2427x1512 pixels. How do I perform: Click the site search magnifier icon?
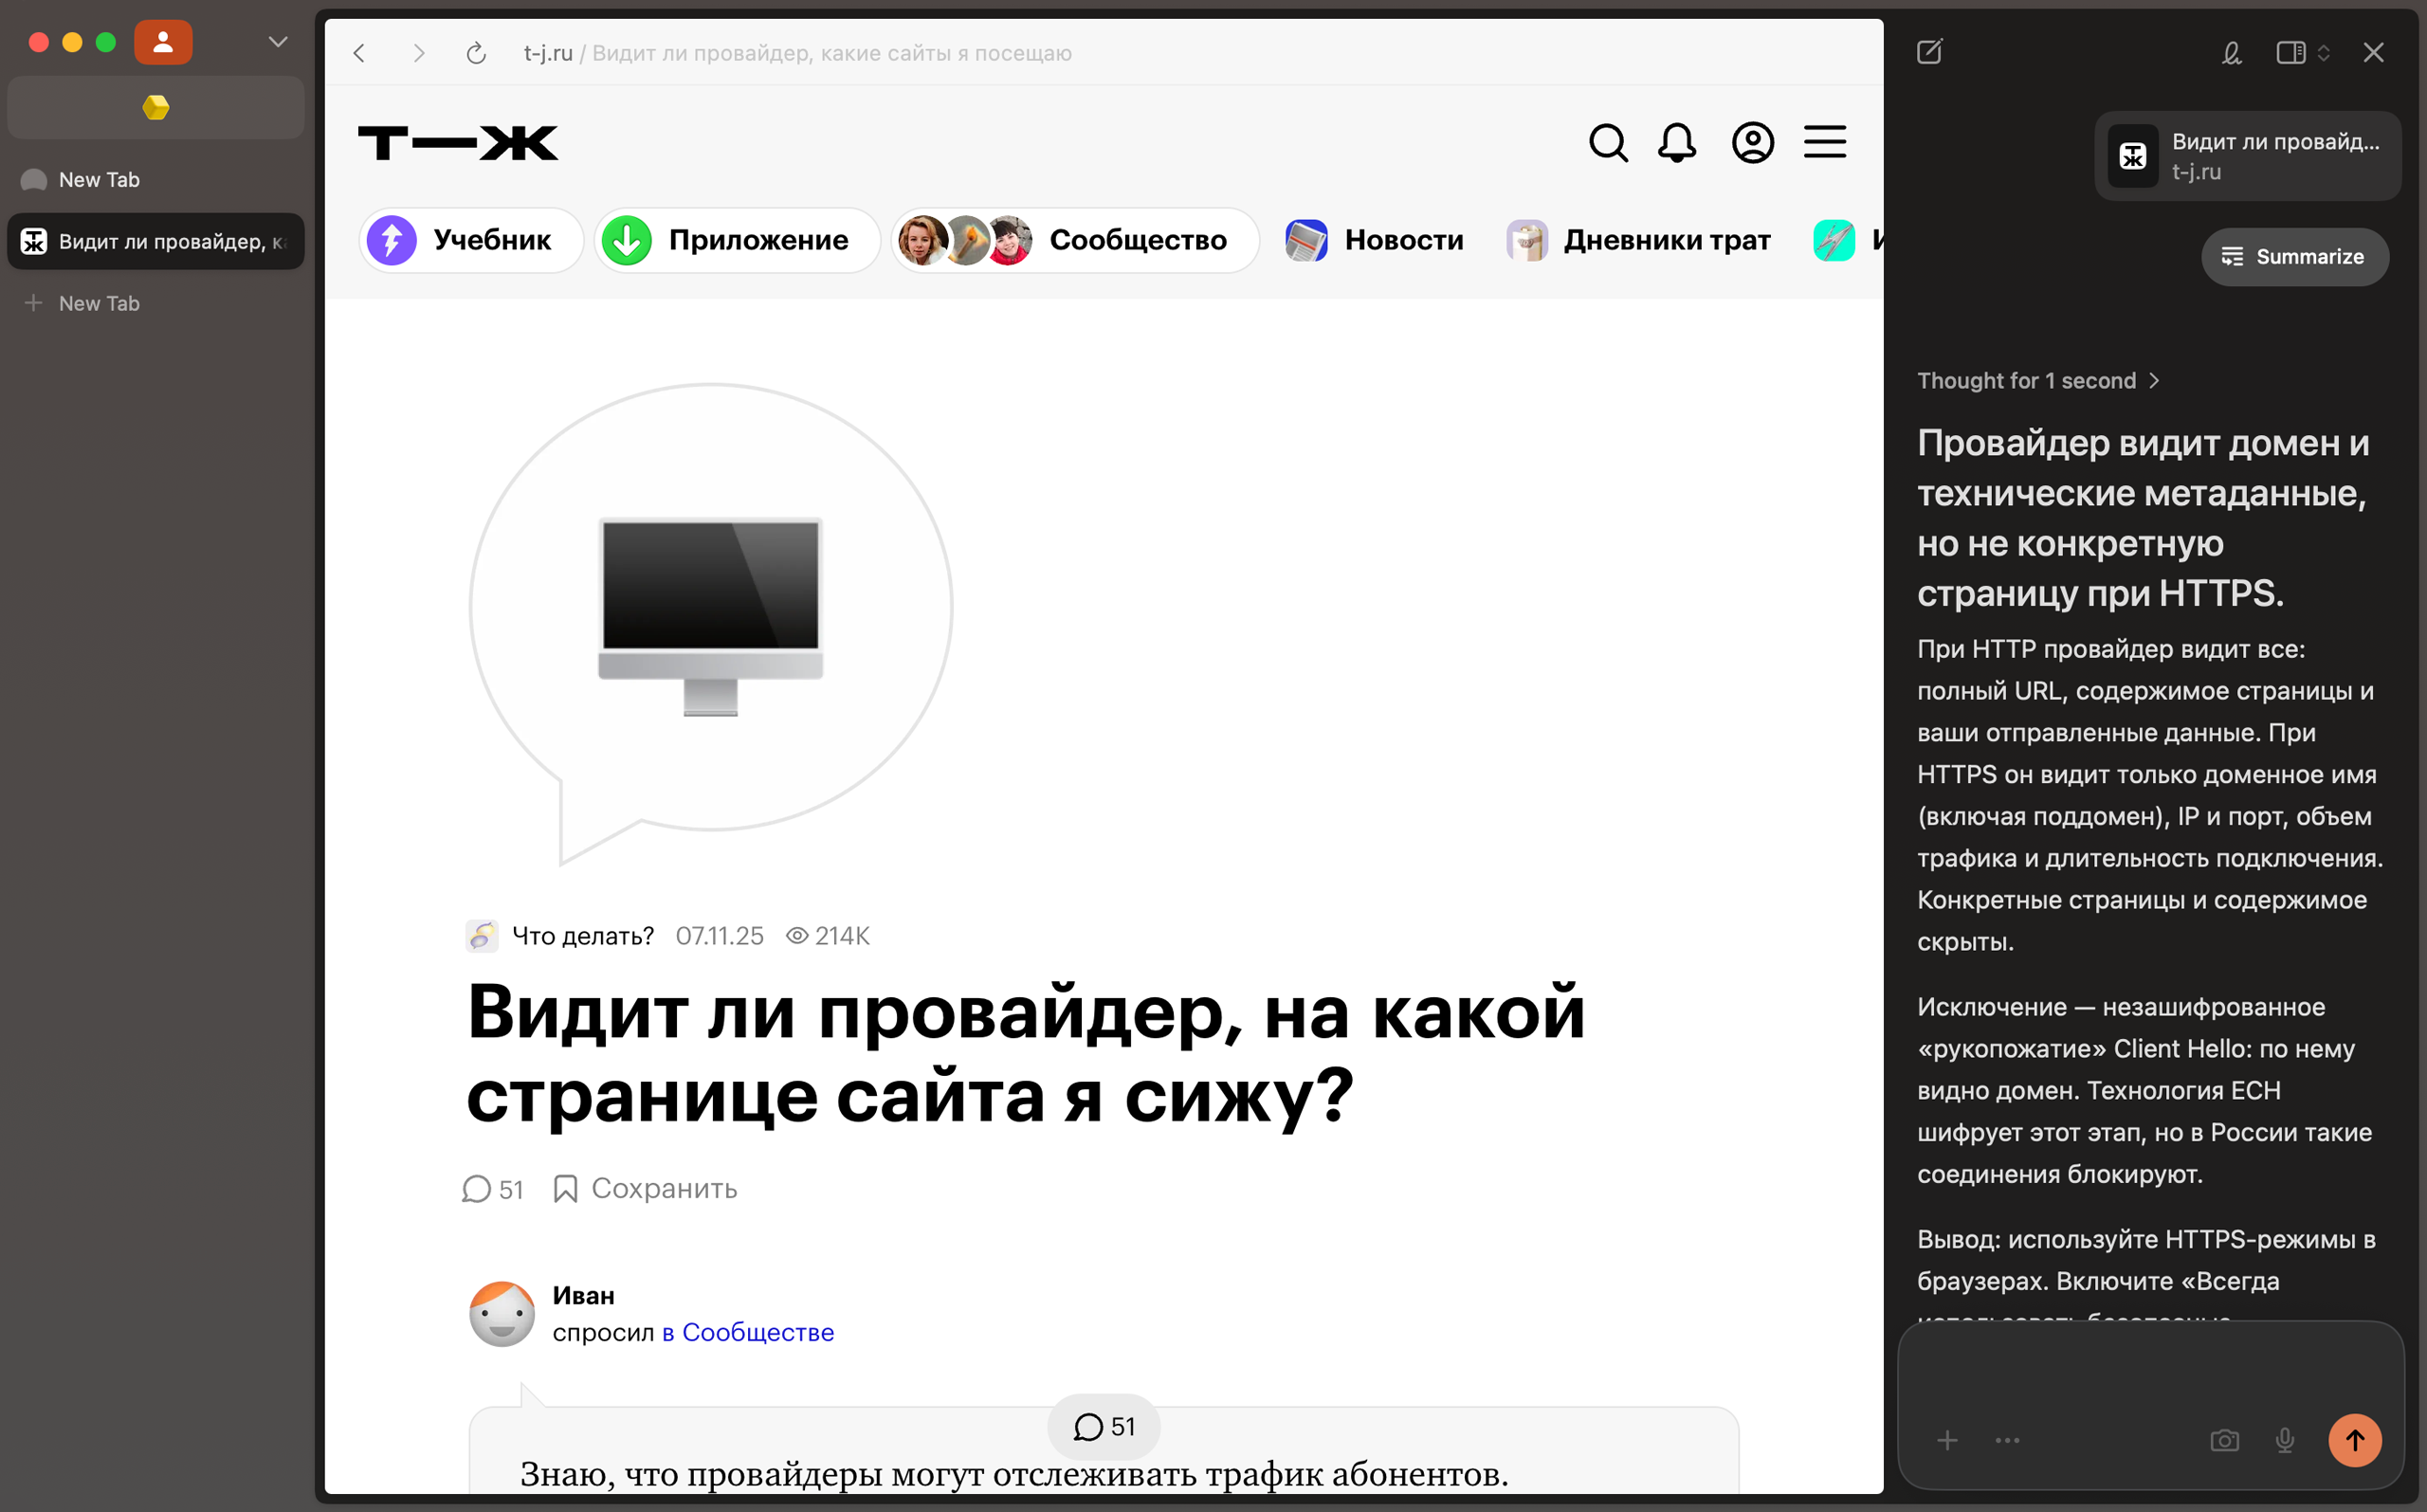point(1608,143)
